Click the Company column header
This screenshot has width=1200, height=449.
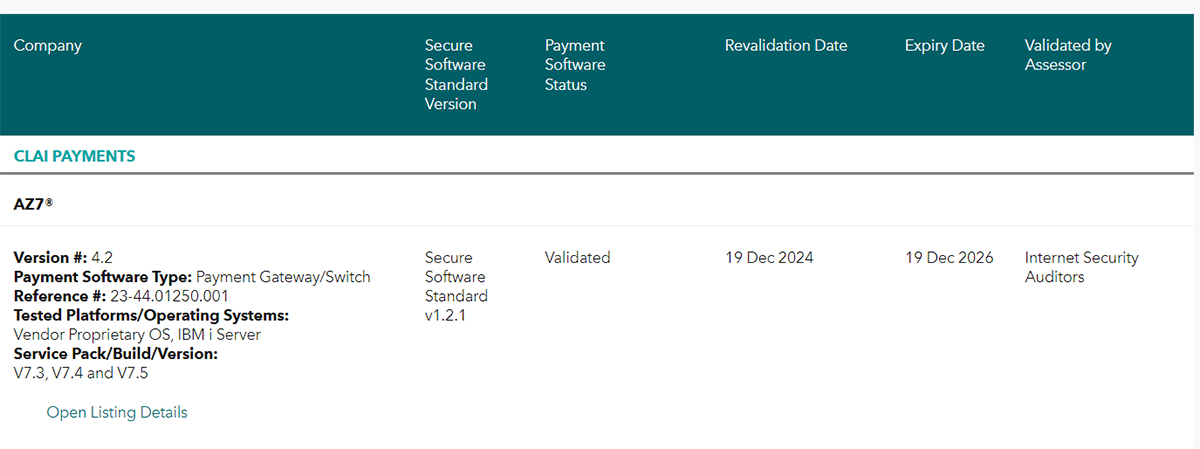coord(48,45)
